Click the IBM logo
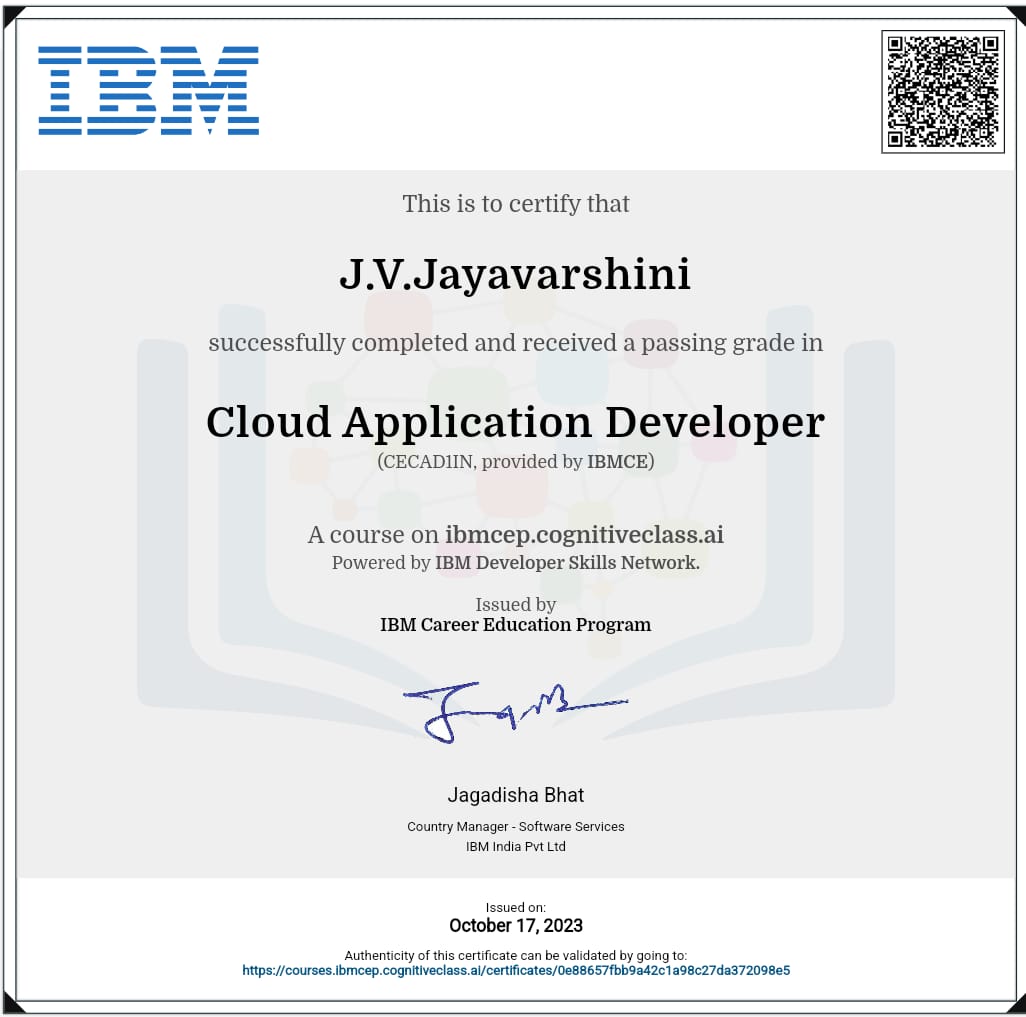 (149, 90)
